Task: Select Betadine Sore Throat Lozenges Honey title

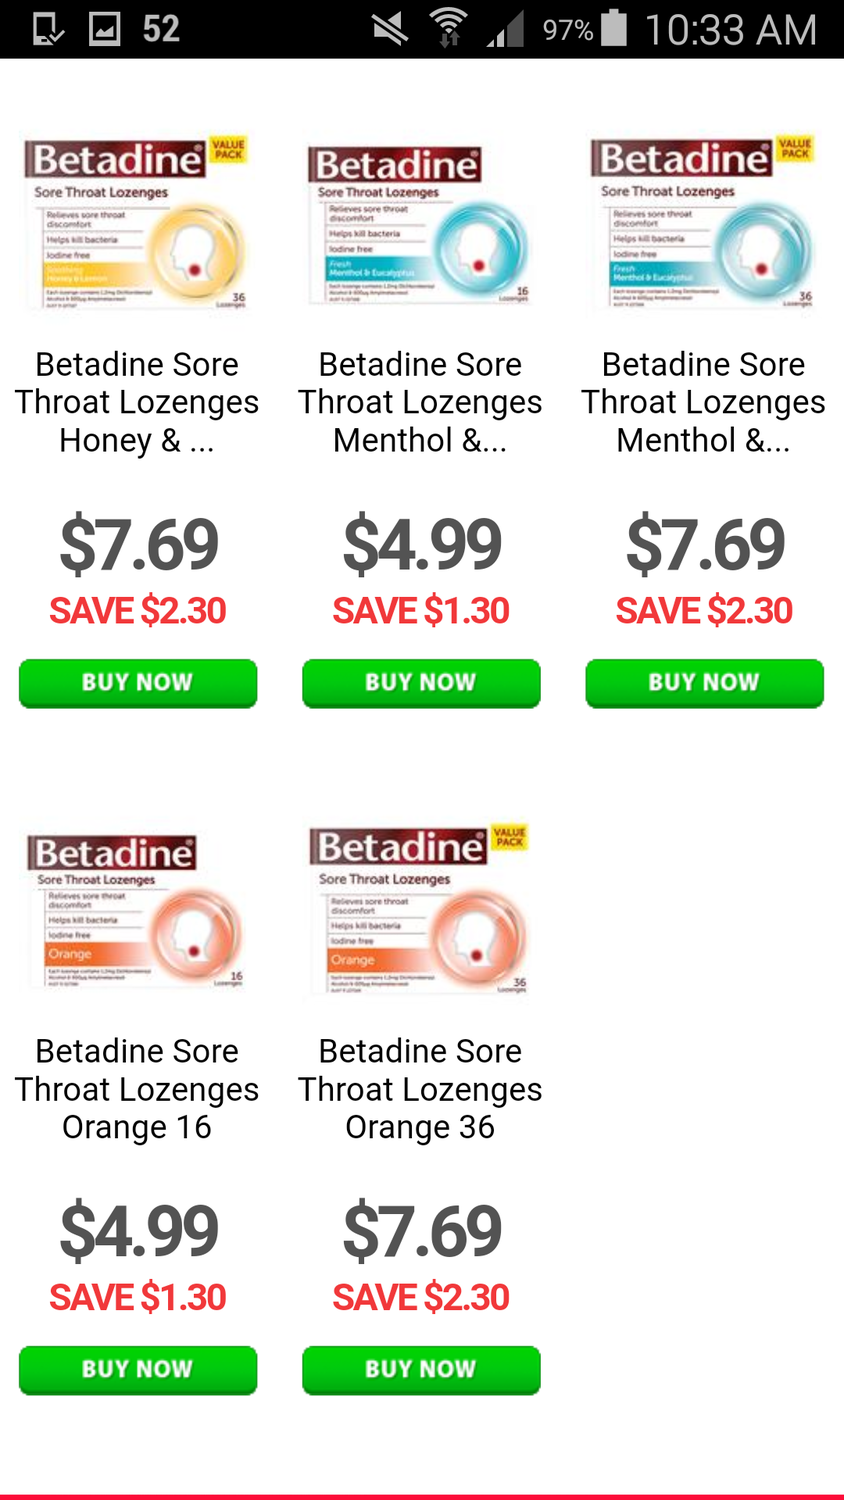Action: (138, 402)
